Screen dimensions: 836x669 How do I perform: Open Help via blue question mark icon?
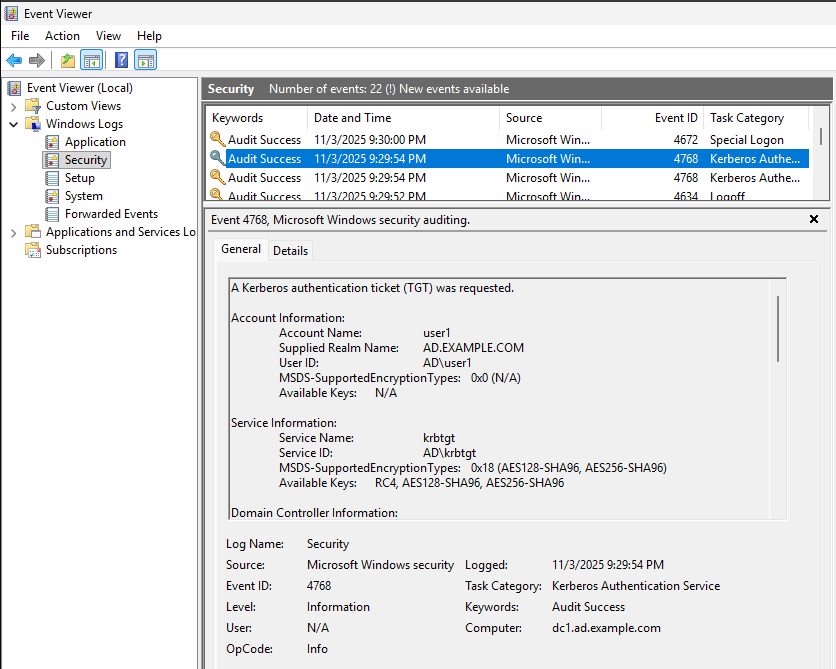click(121, 60)
